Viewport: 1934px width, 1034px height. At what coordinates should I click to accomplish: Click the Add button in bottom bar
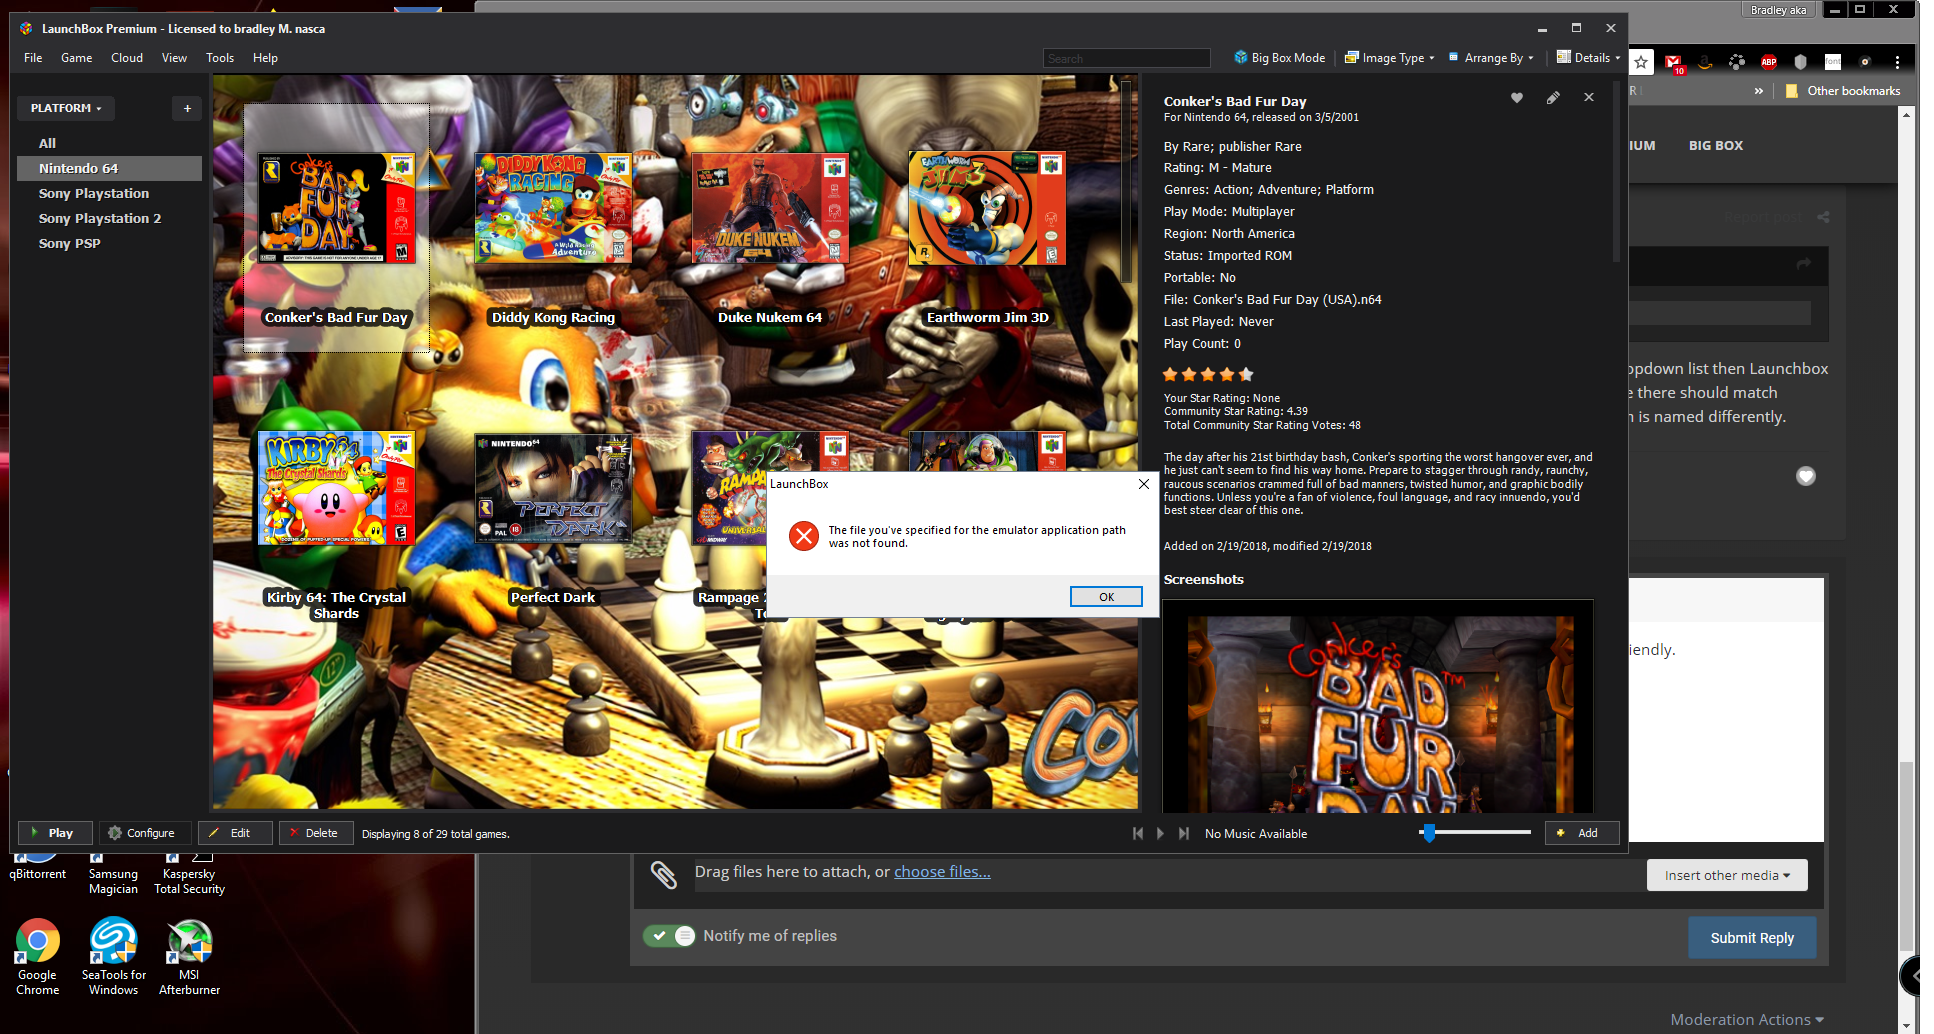[1582, 833]
